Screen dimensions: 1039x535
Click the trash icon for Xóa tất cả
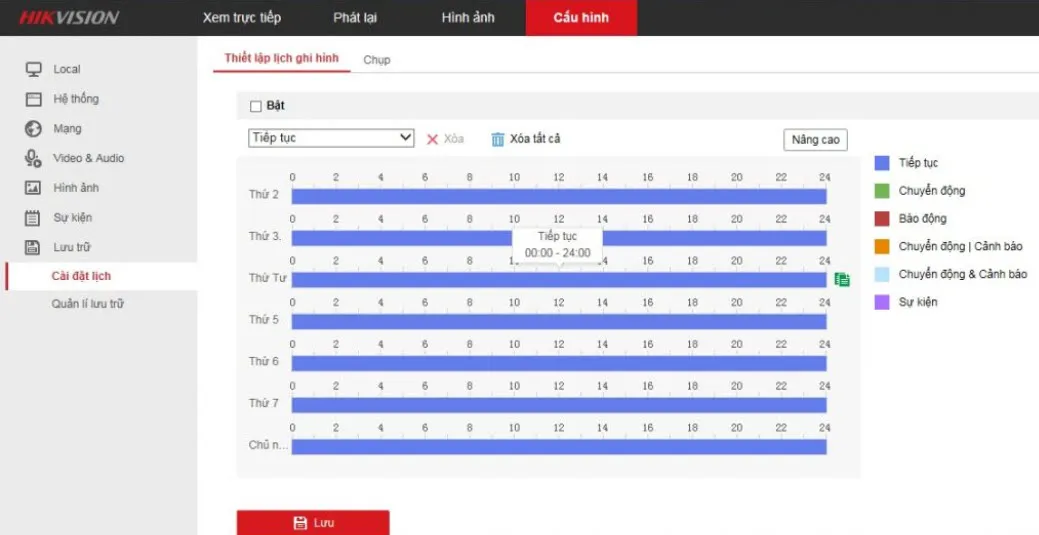point(498,139)
